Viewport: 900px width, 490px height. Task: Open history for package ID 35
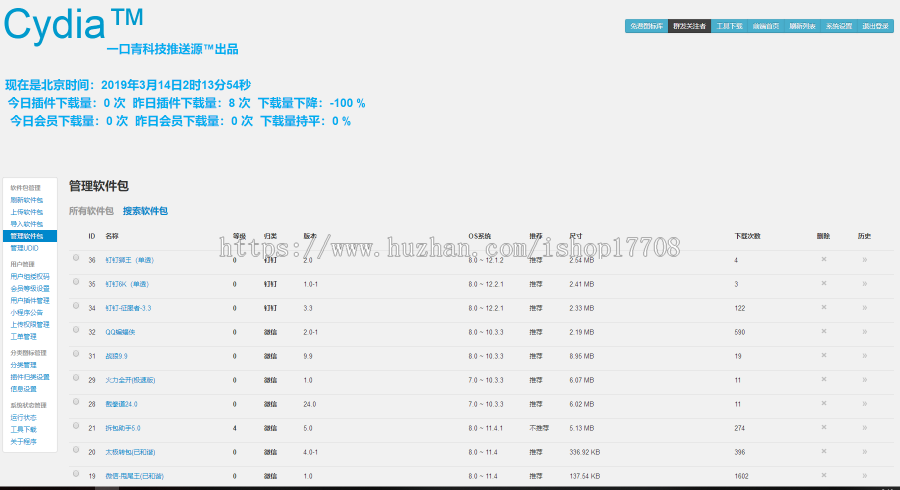point(864,284)
